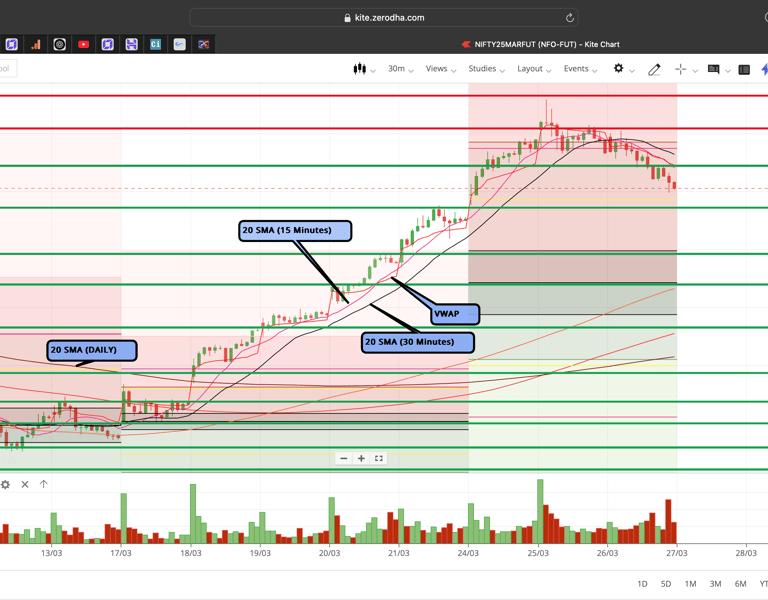Click the 13/03 date label

tap(51, 553)
